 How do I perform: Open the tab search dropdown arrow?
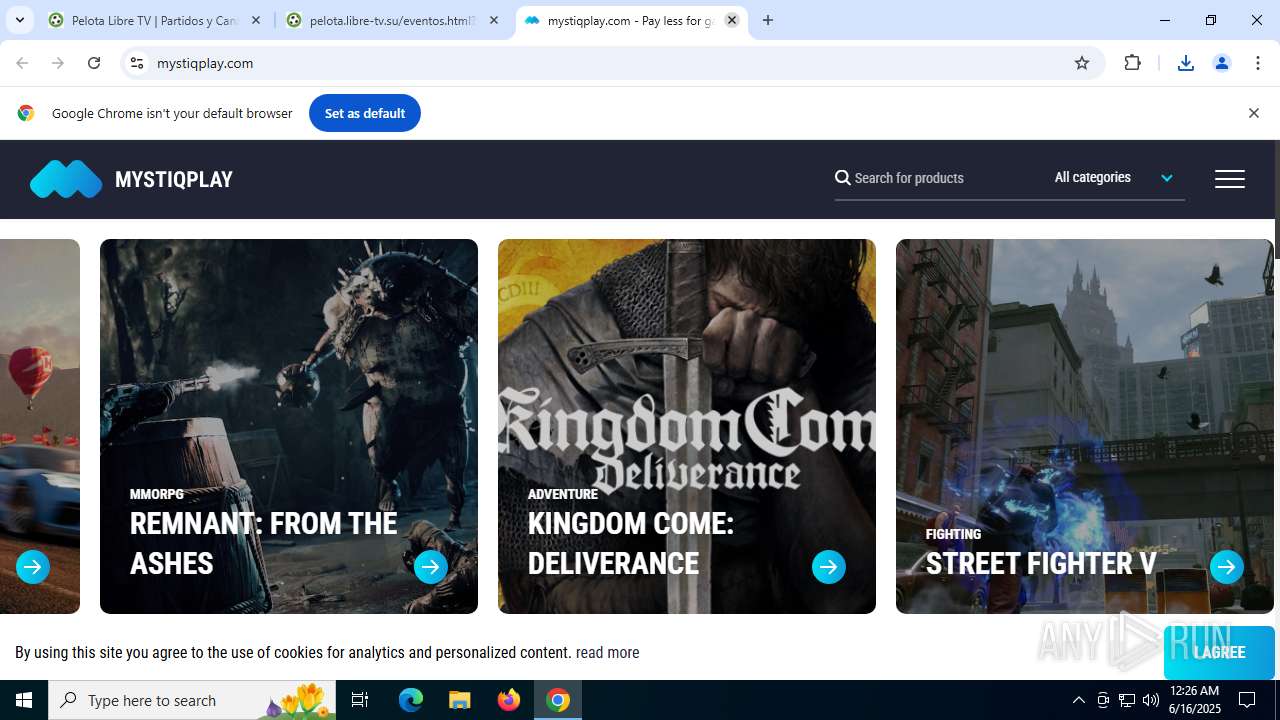coord(20,20)
